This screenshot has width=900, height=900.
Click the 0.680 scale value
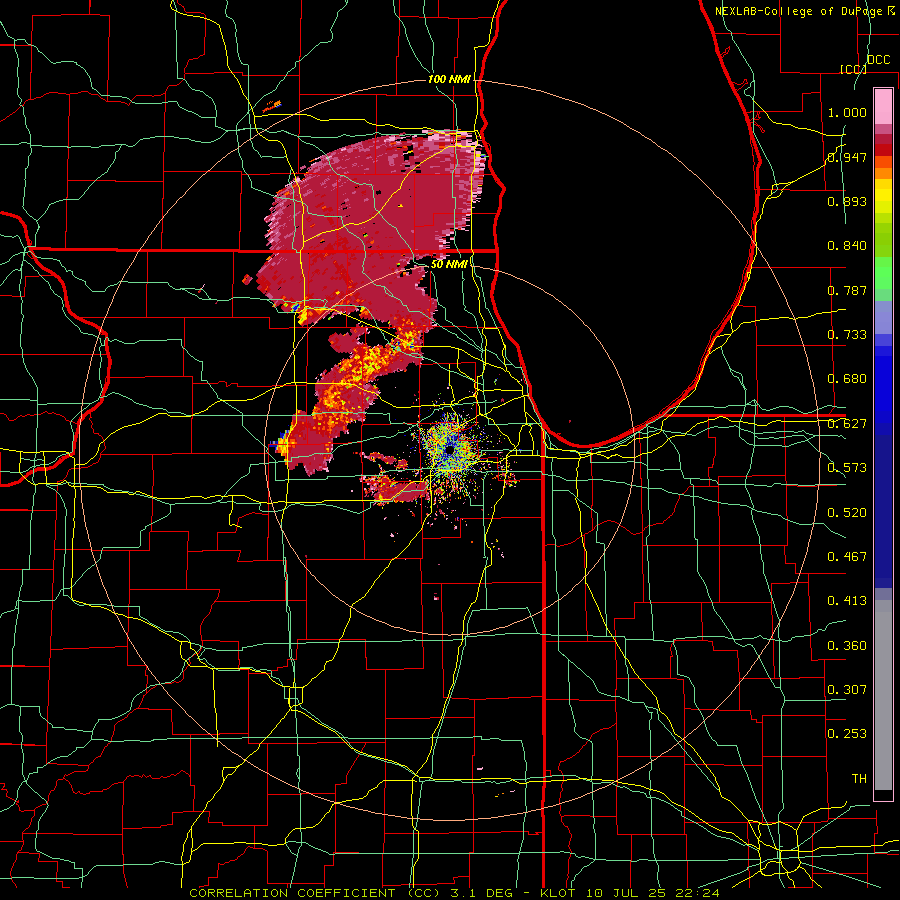[847, 379]
